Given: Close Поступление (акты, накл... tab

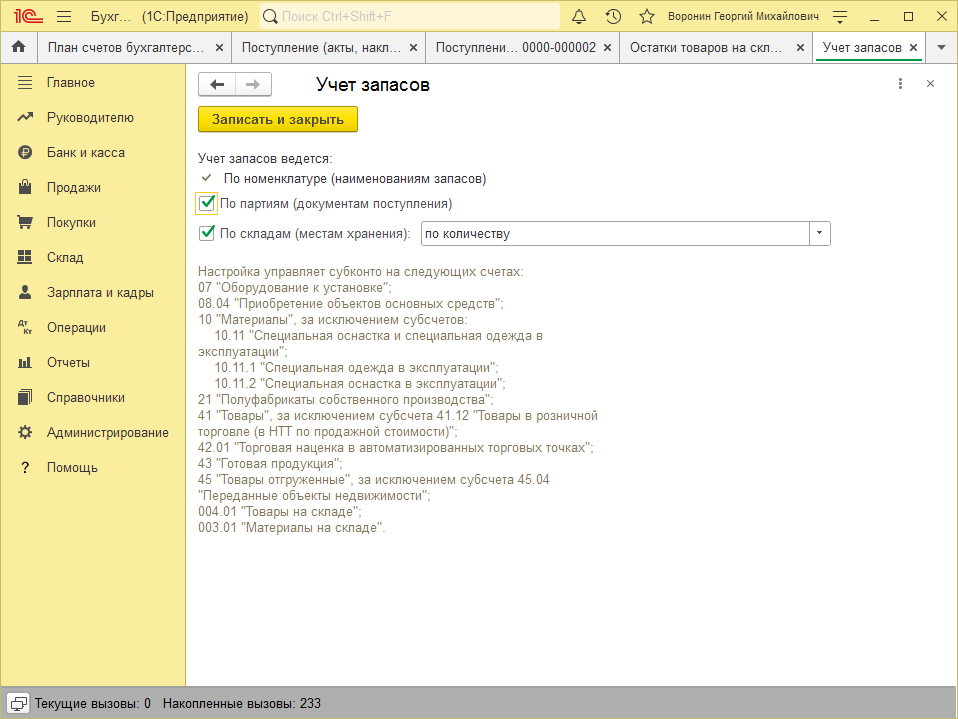Looking at the screenshot, I should coord(414,48).
